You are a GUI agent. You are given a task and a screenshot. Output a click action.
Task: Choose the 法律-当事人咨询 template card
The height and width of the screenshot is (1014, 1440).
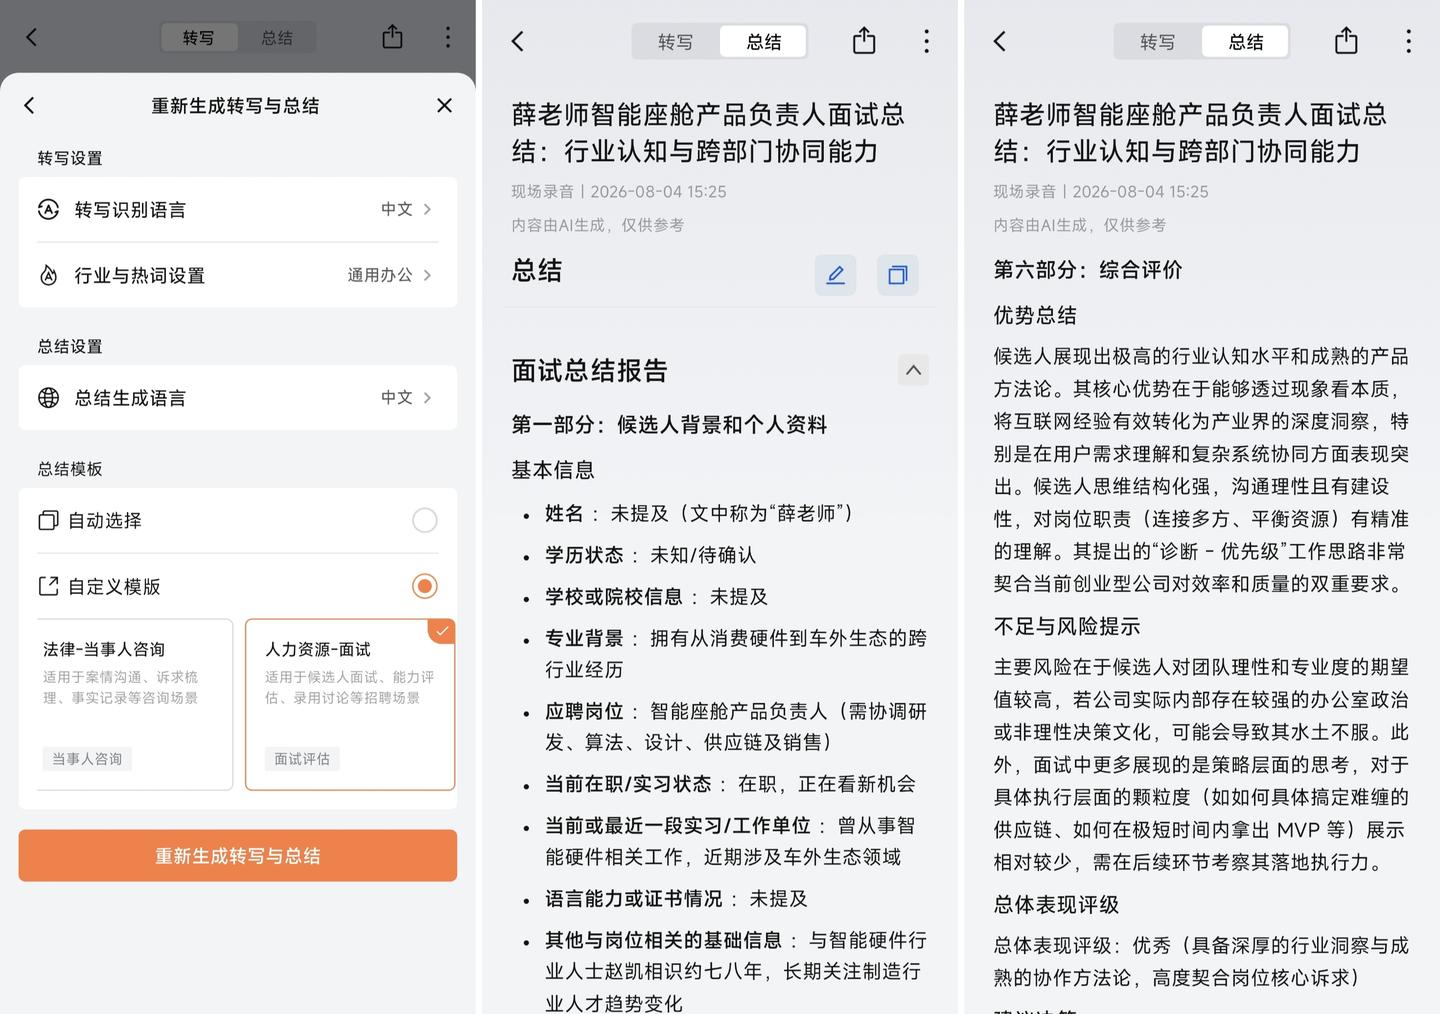(135, 705)
